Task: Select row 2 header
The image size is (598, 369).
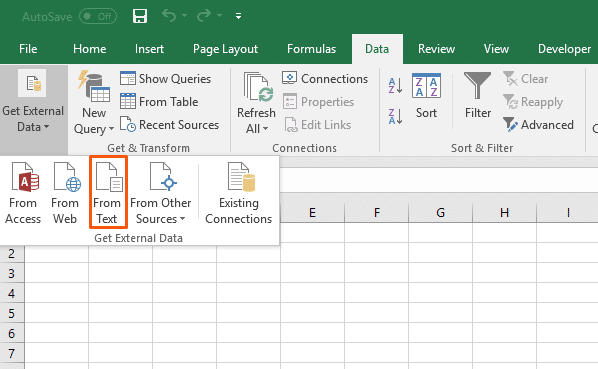Action: pos(11,253)
